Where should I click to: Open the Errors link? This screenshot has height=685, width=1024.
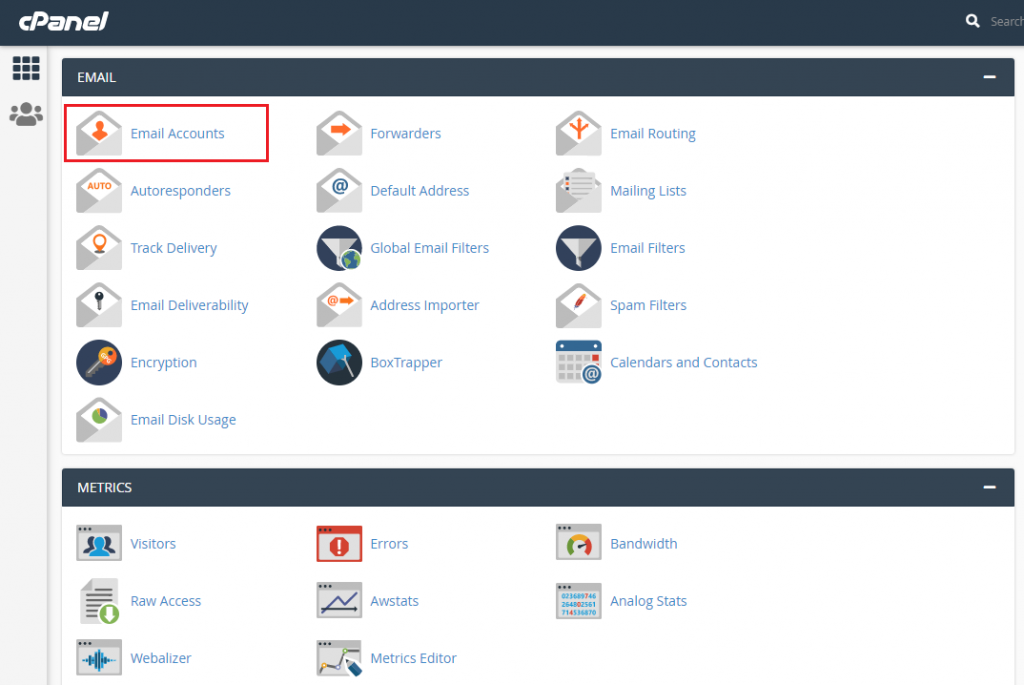(x=389, y=544)
